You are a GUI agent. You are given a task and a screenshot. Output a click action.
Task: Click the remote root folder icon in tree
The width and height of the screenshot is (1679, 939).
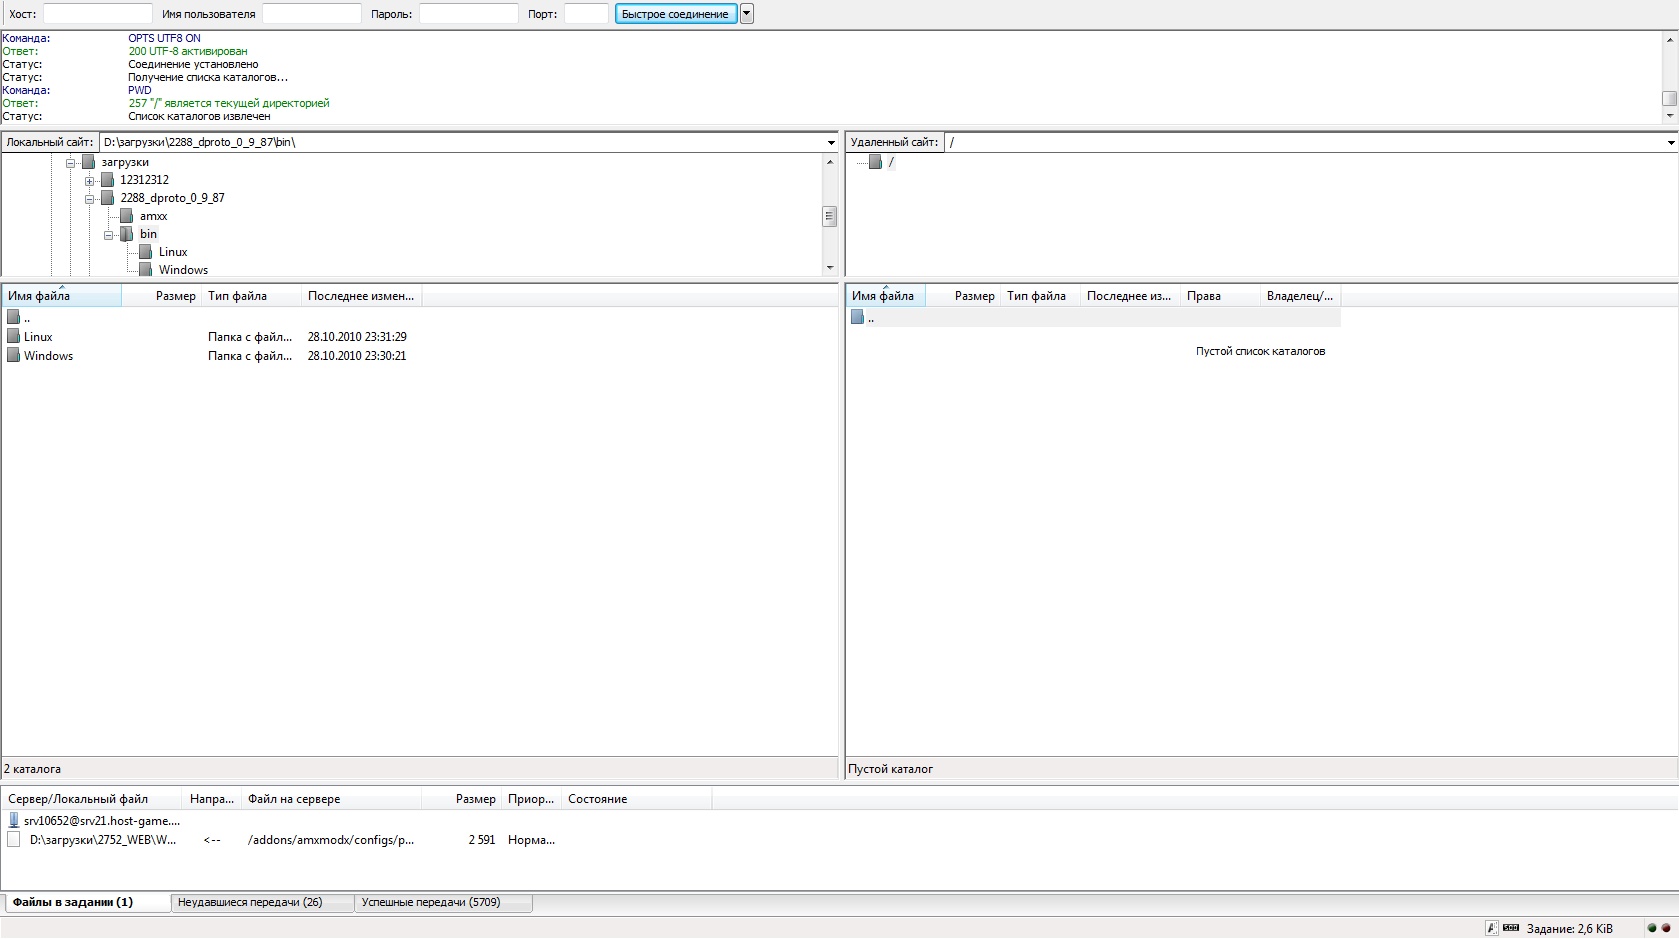pyautogui.click(x=876, y=162)
